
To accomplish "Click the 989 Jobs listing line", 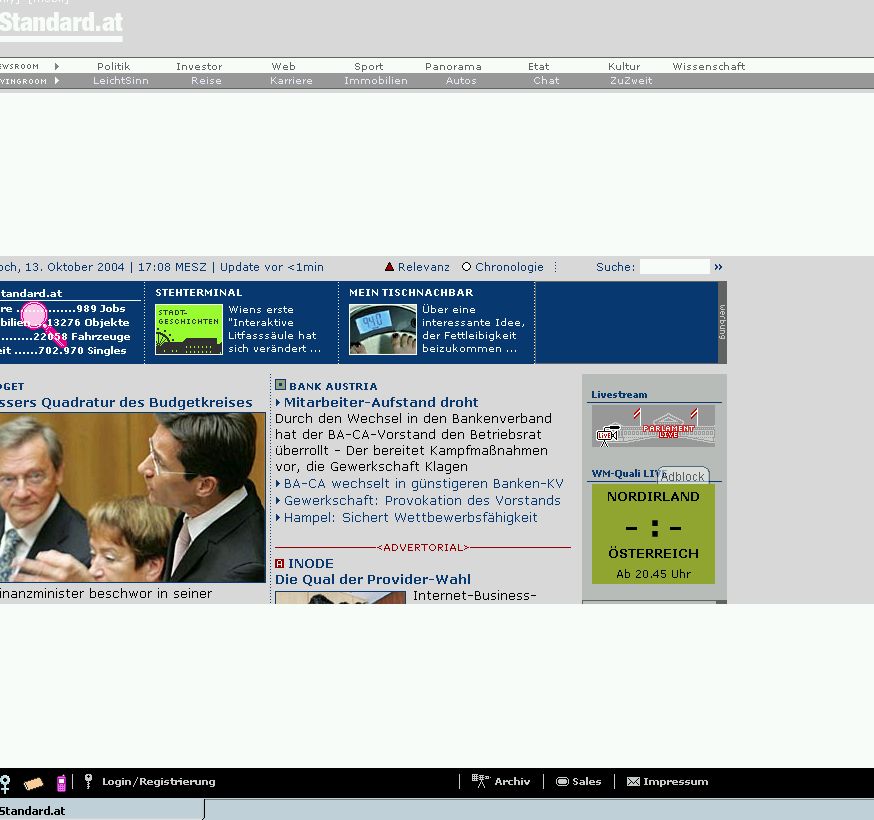I will click(63, 308).
